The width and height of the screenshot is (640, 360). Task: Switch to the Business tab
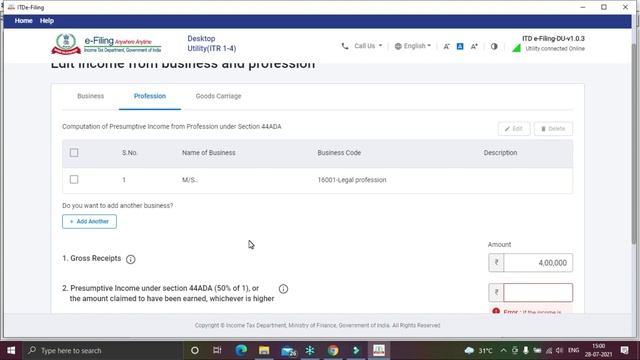click(x=91, y=96)
